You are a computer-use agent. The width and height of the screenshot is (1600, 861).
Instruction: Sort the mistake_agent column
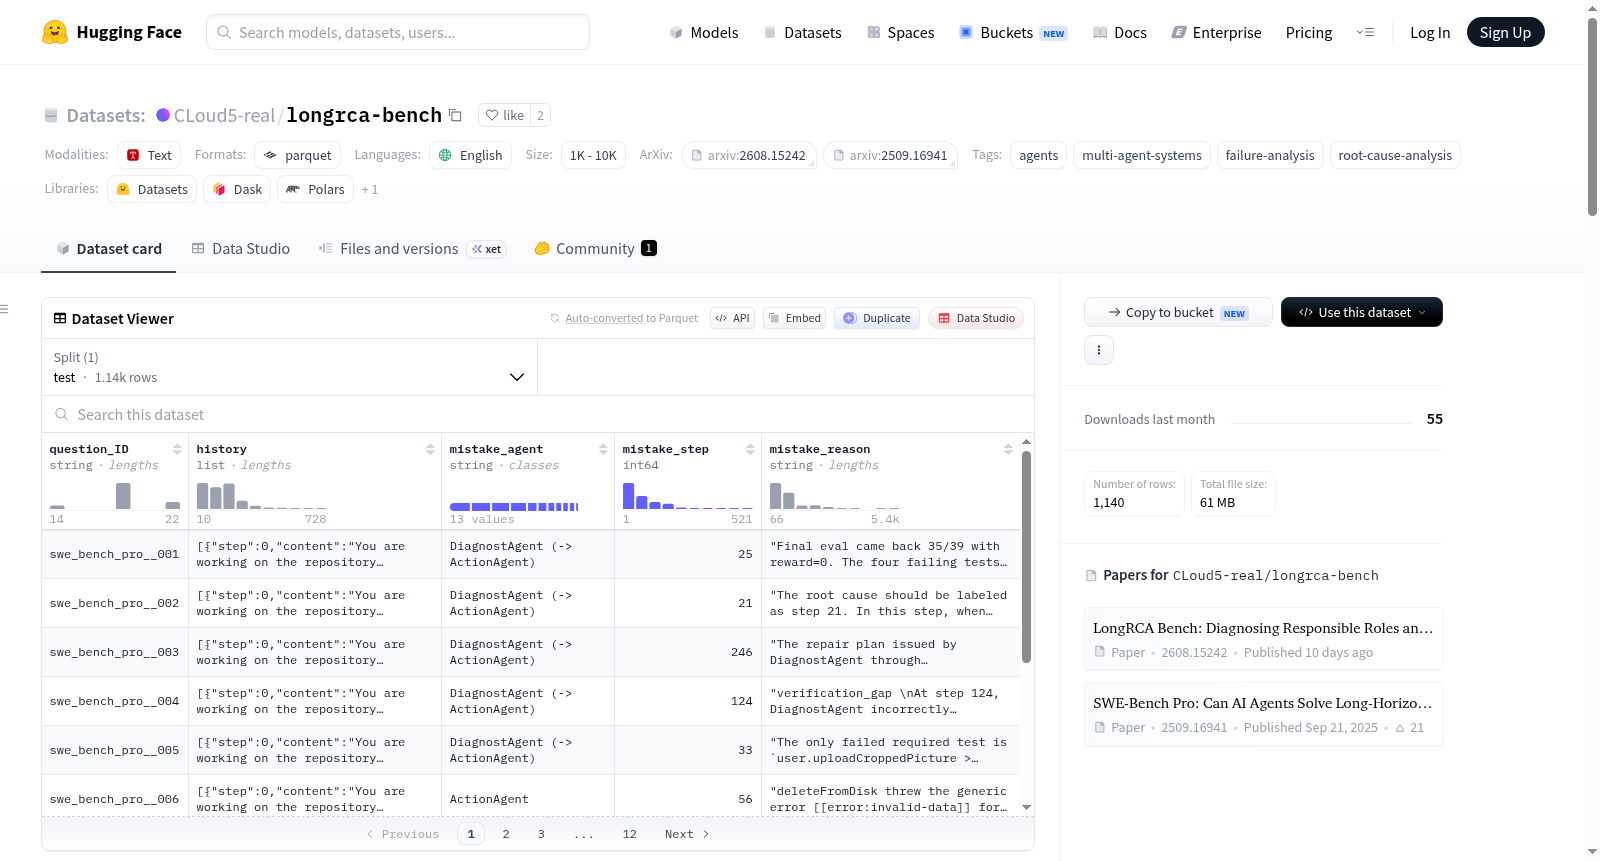click(x=603, y=449)
